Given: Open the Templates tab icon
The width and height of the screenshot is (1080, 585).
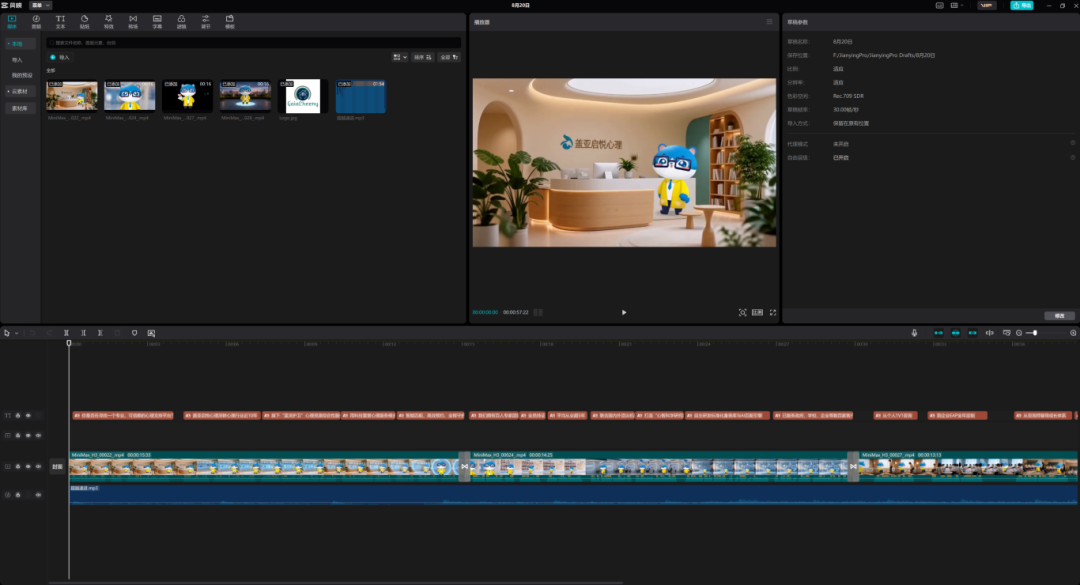Looking at the screenshot, I should click(229, 22).
